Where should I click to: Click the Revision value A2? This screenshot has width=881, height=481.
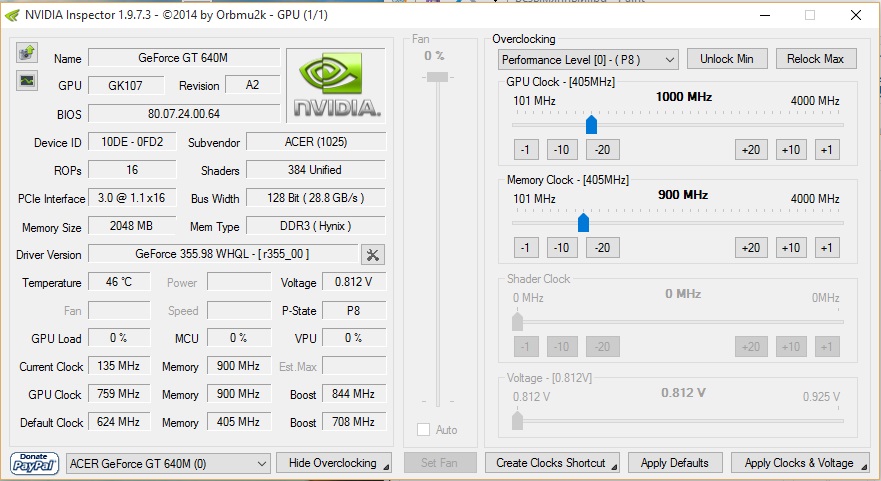tap(252, 85)
